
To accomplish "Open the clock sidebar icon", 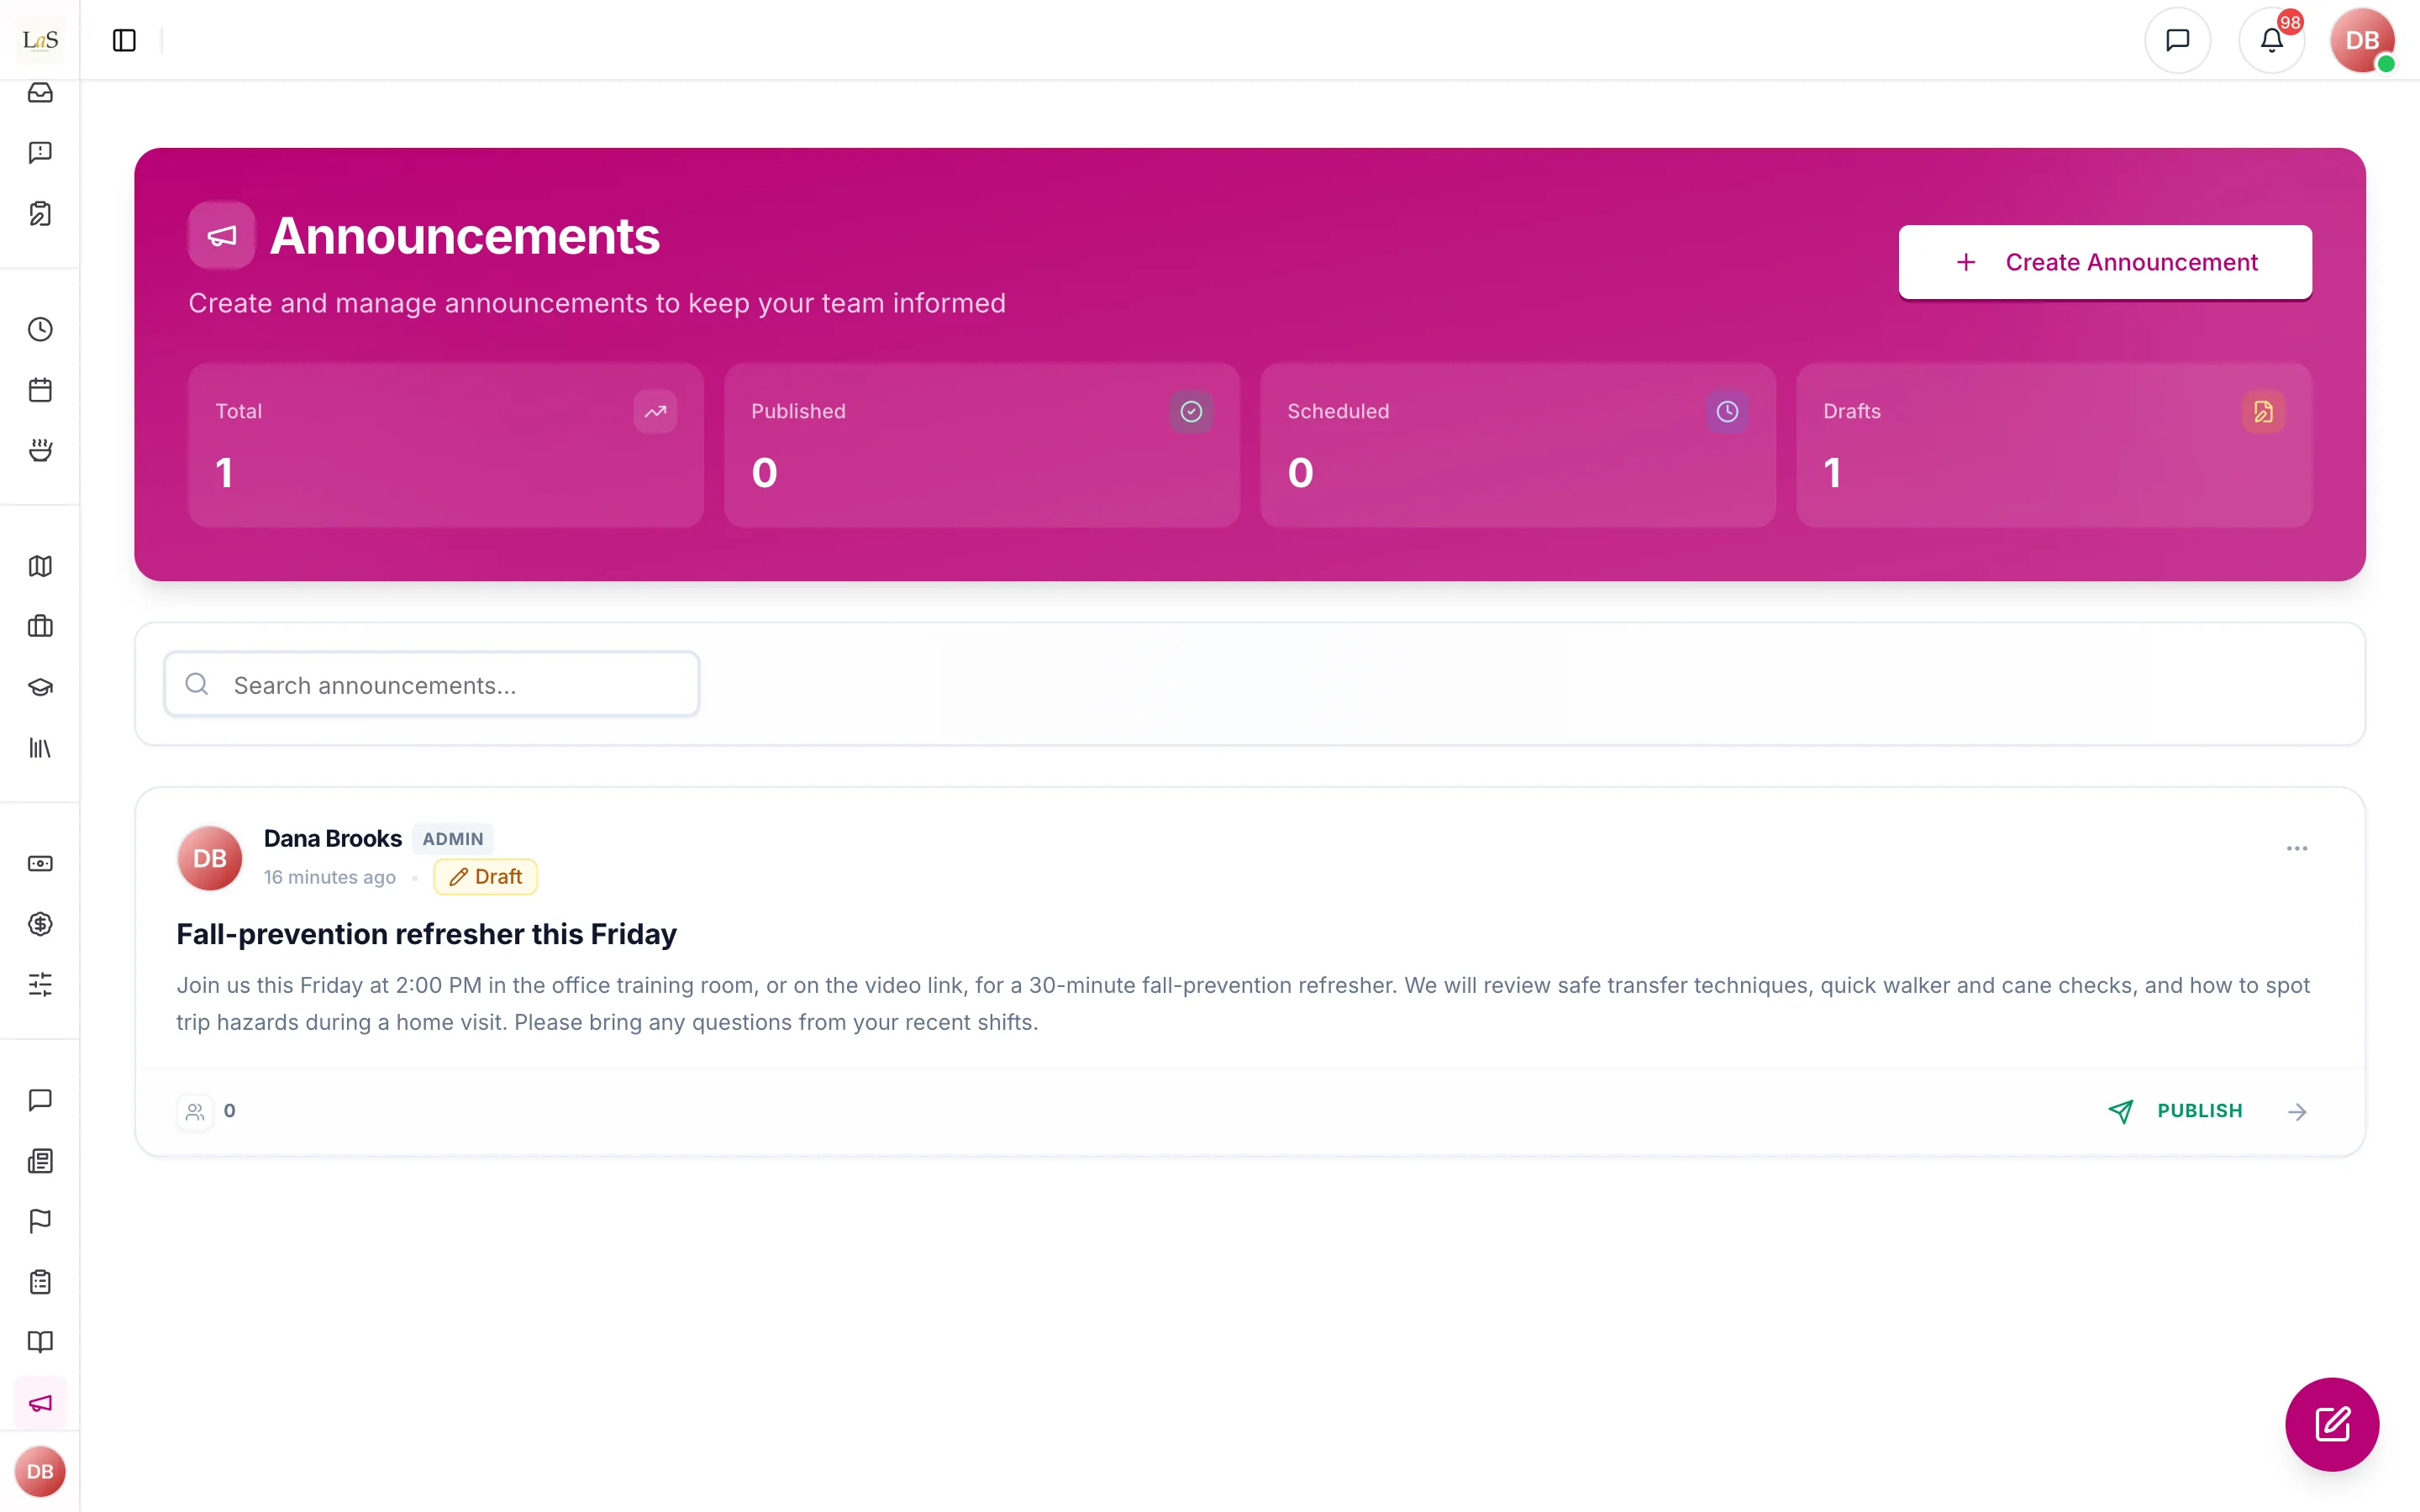I will pos(40,329).
